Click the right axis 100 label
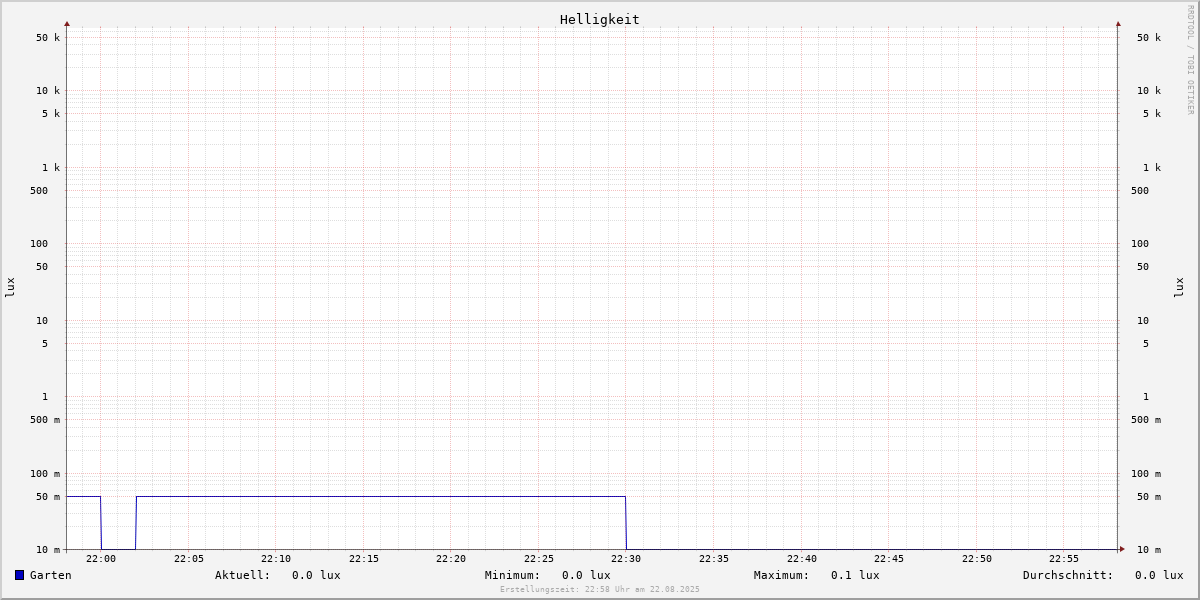Viewport: 1200px width, 600px height. click(x=1140, y=244)
